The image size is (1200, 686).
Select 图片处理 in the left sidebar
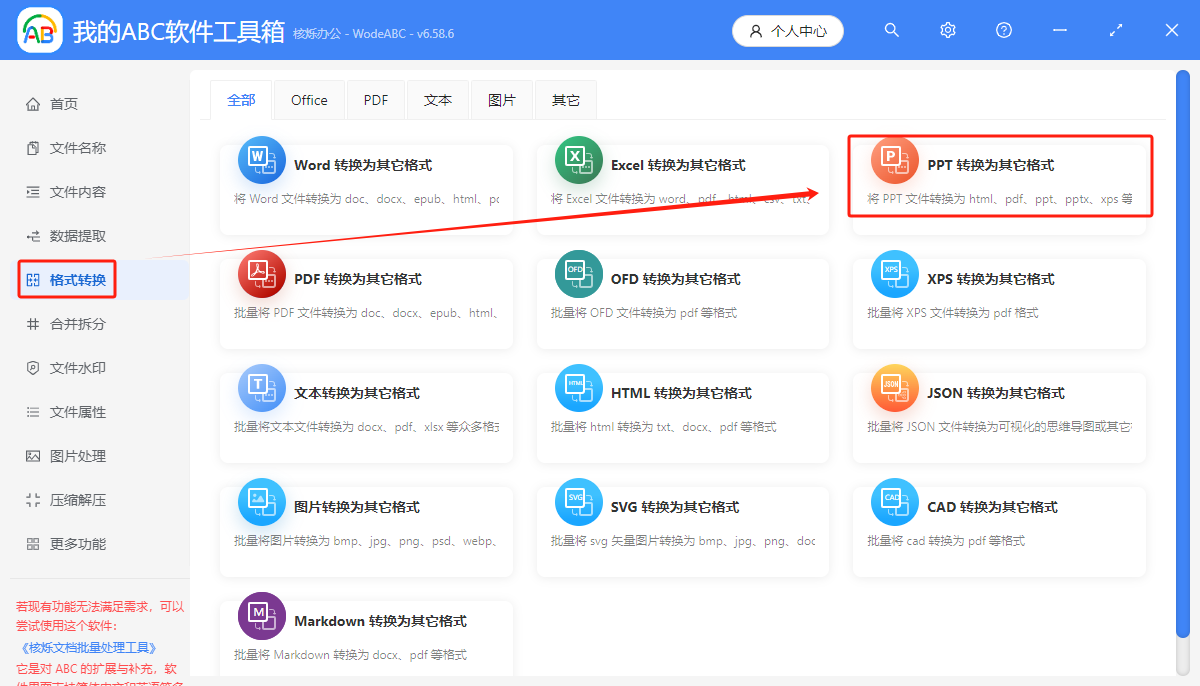(66, 455)
